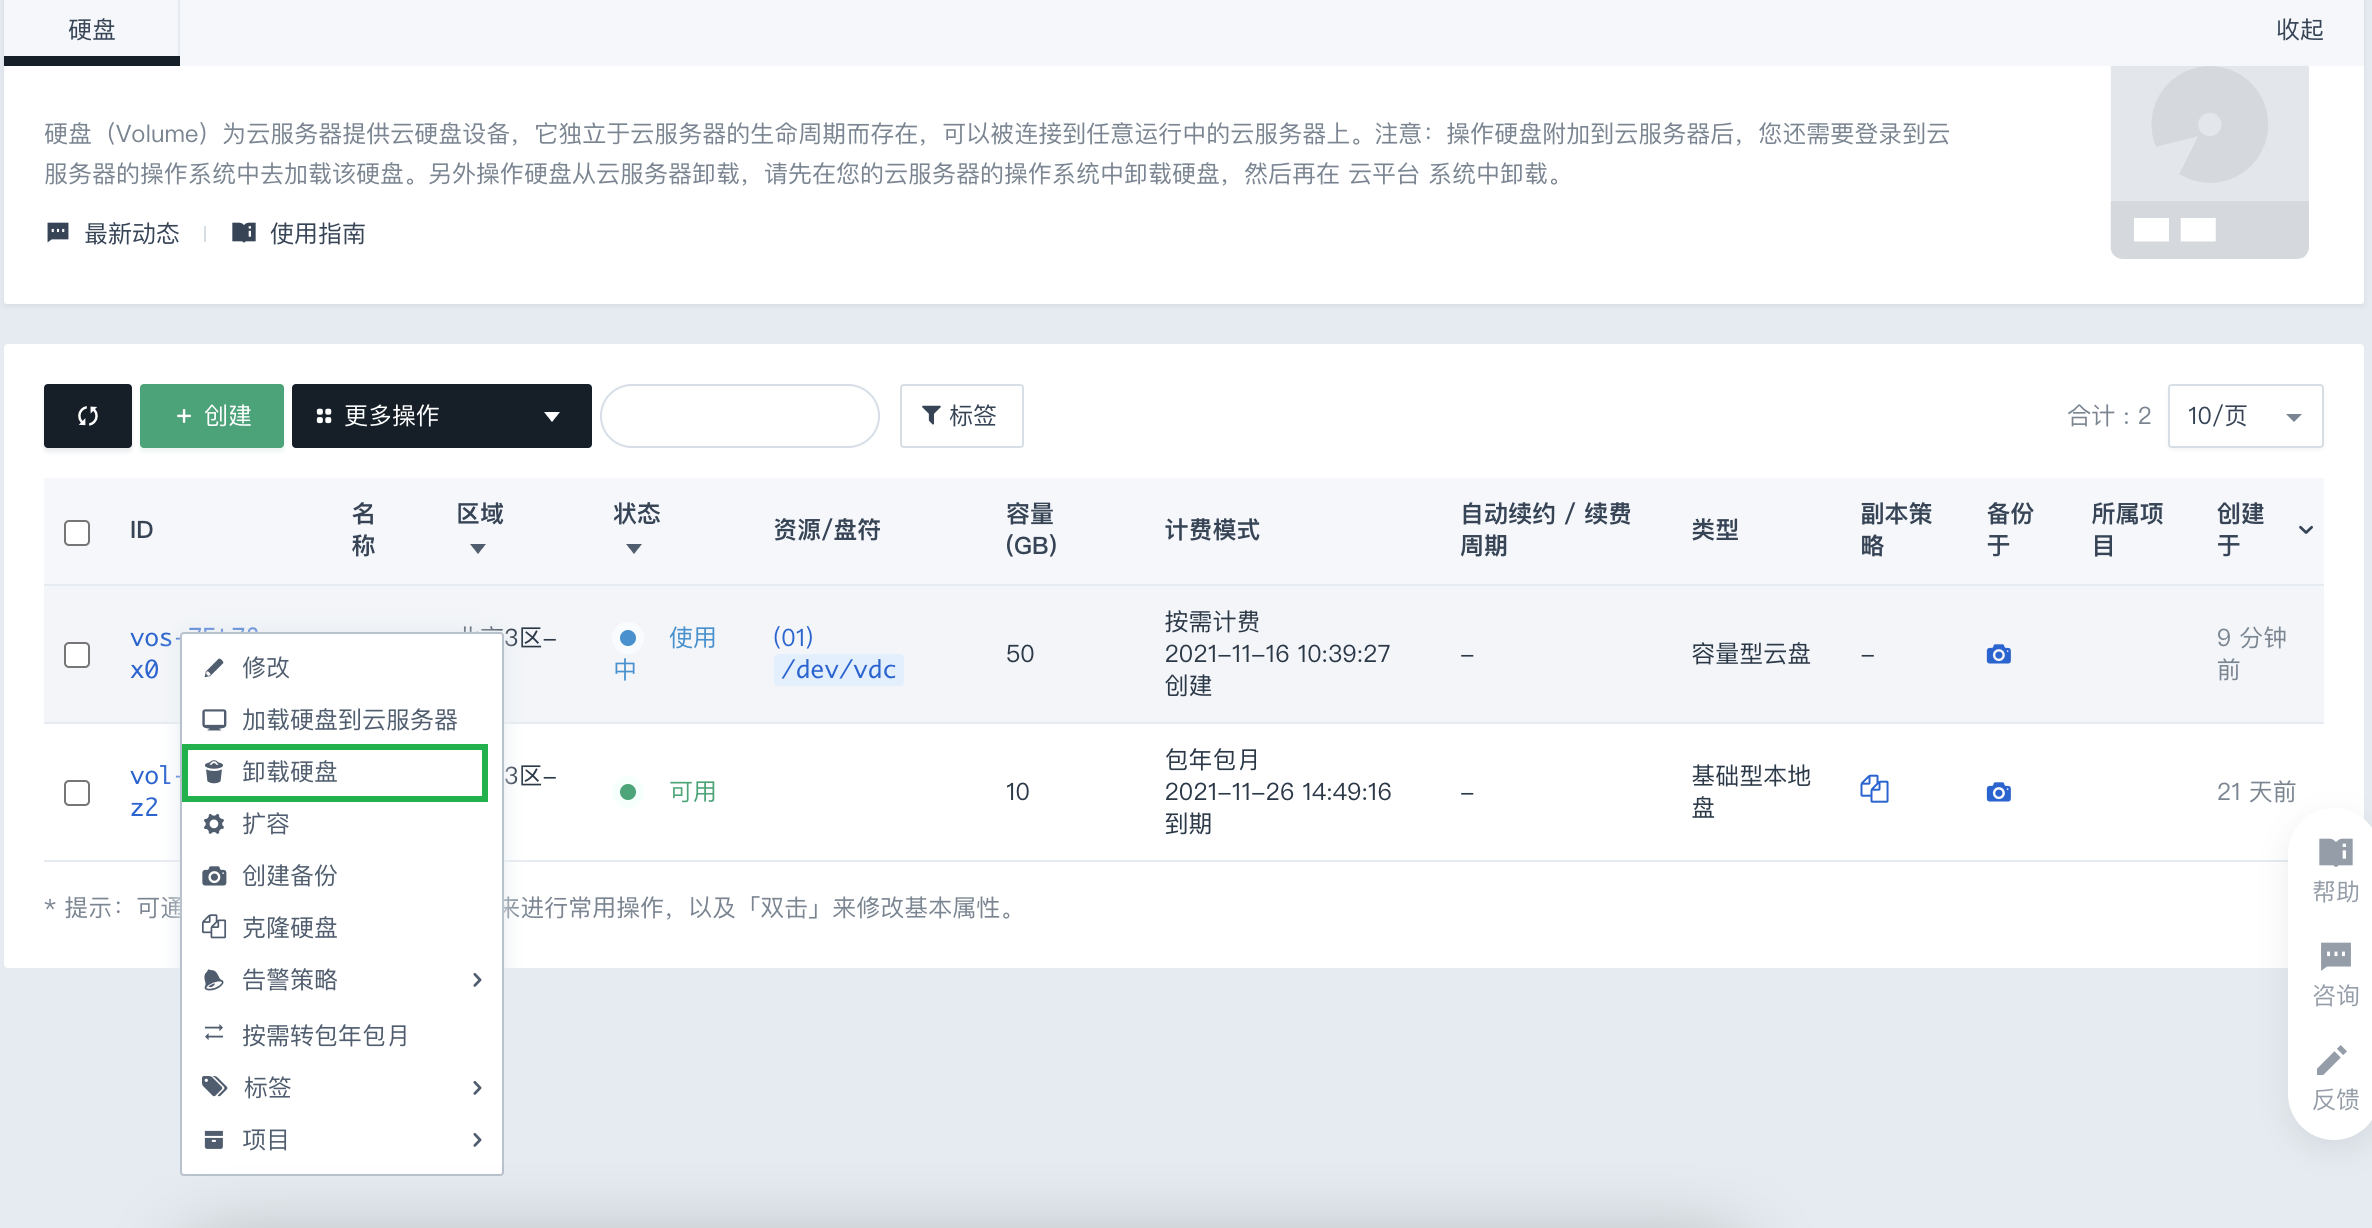Click the 标签 filter button

click(x=960, y=416)
